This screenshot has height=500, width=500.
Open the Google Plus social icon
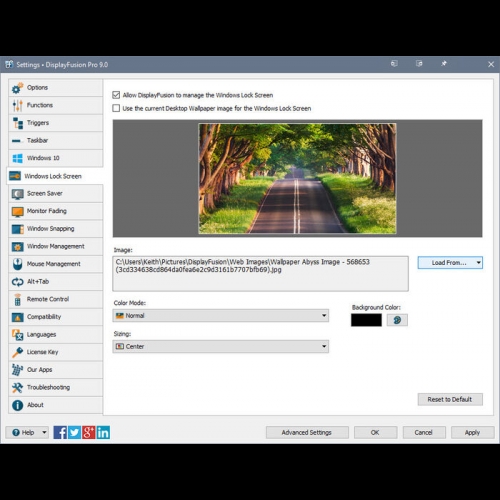(89, 433)
